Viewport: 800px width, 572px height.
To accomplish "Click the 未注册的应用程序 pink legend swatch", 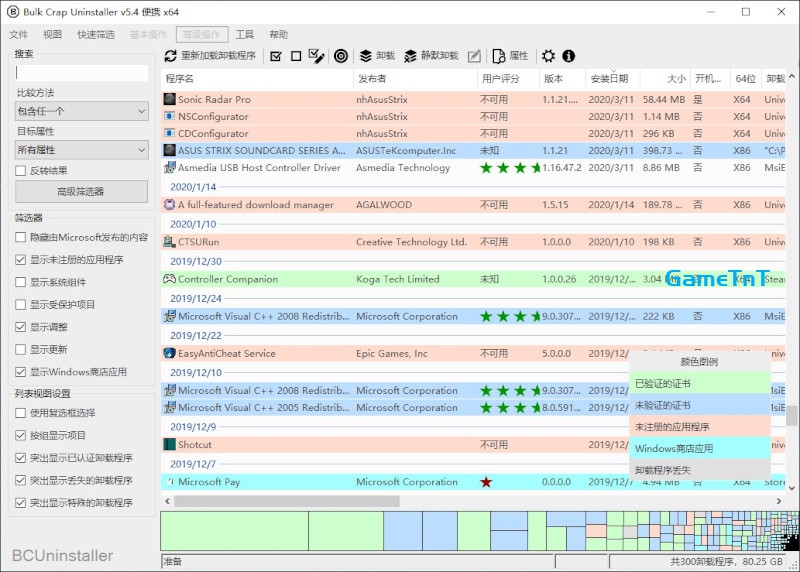I will pyautogui.click(x=699, y=427).
